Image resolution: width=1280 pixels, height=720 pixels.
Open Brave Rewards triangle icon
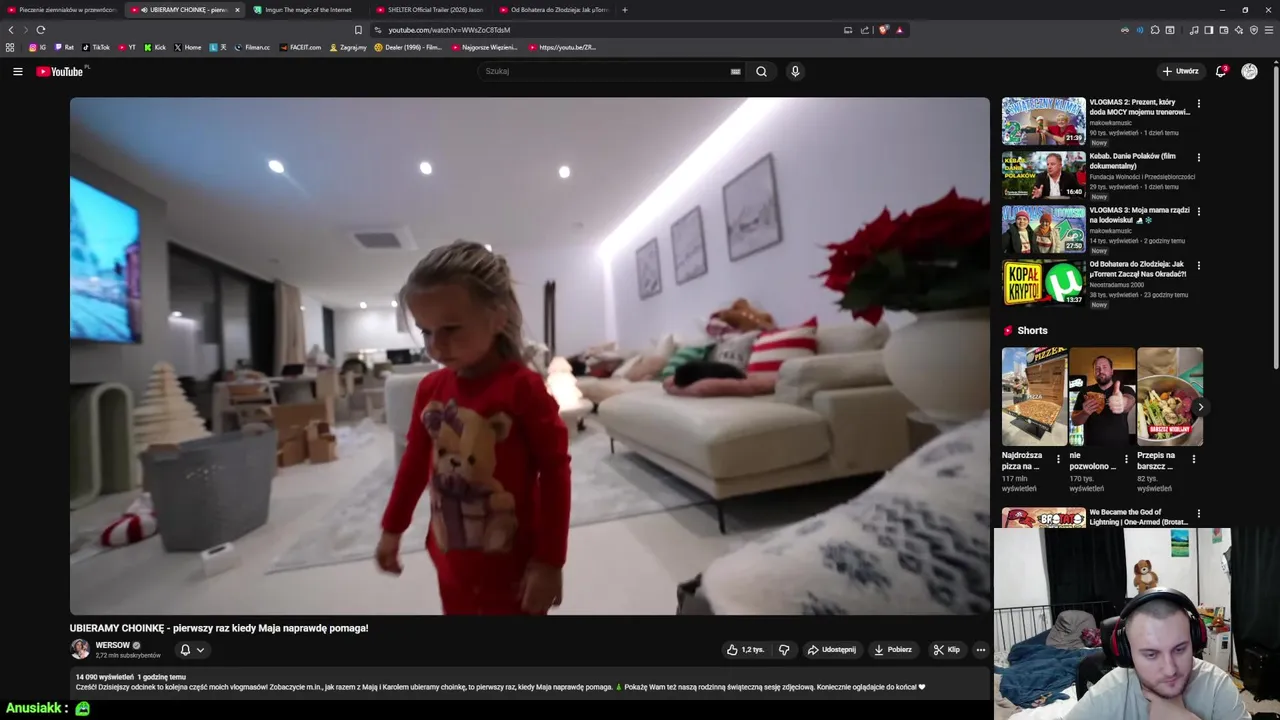pyautogui.click(x=899, y=30)
